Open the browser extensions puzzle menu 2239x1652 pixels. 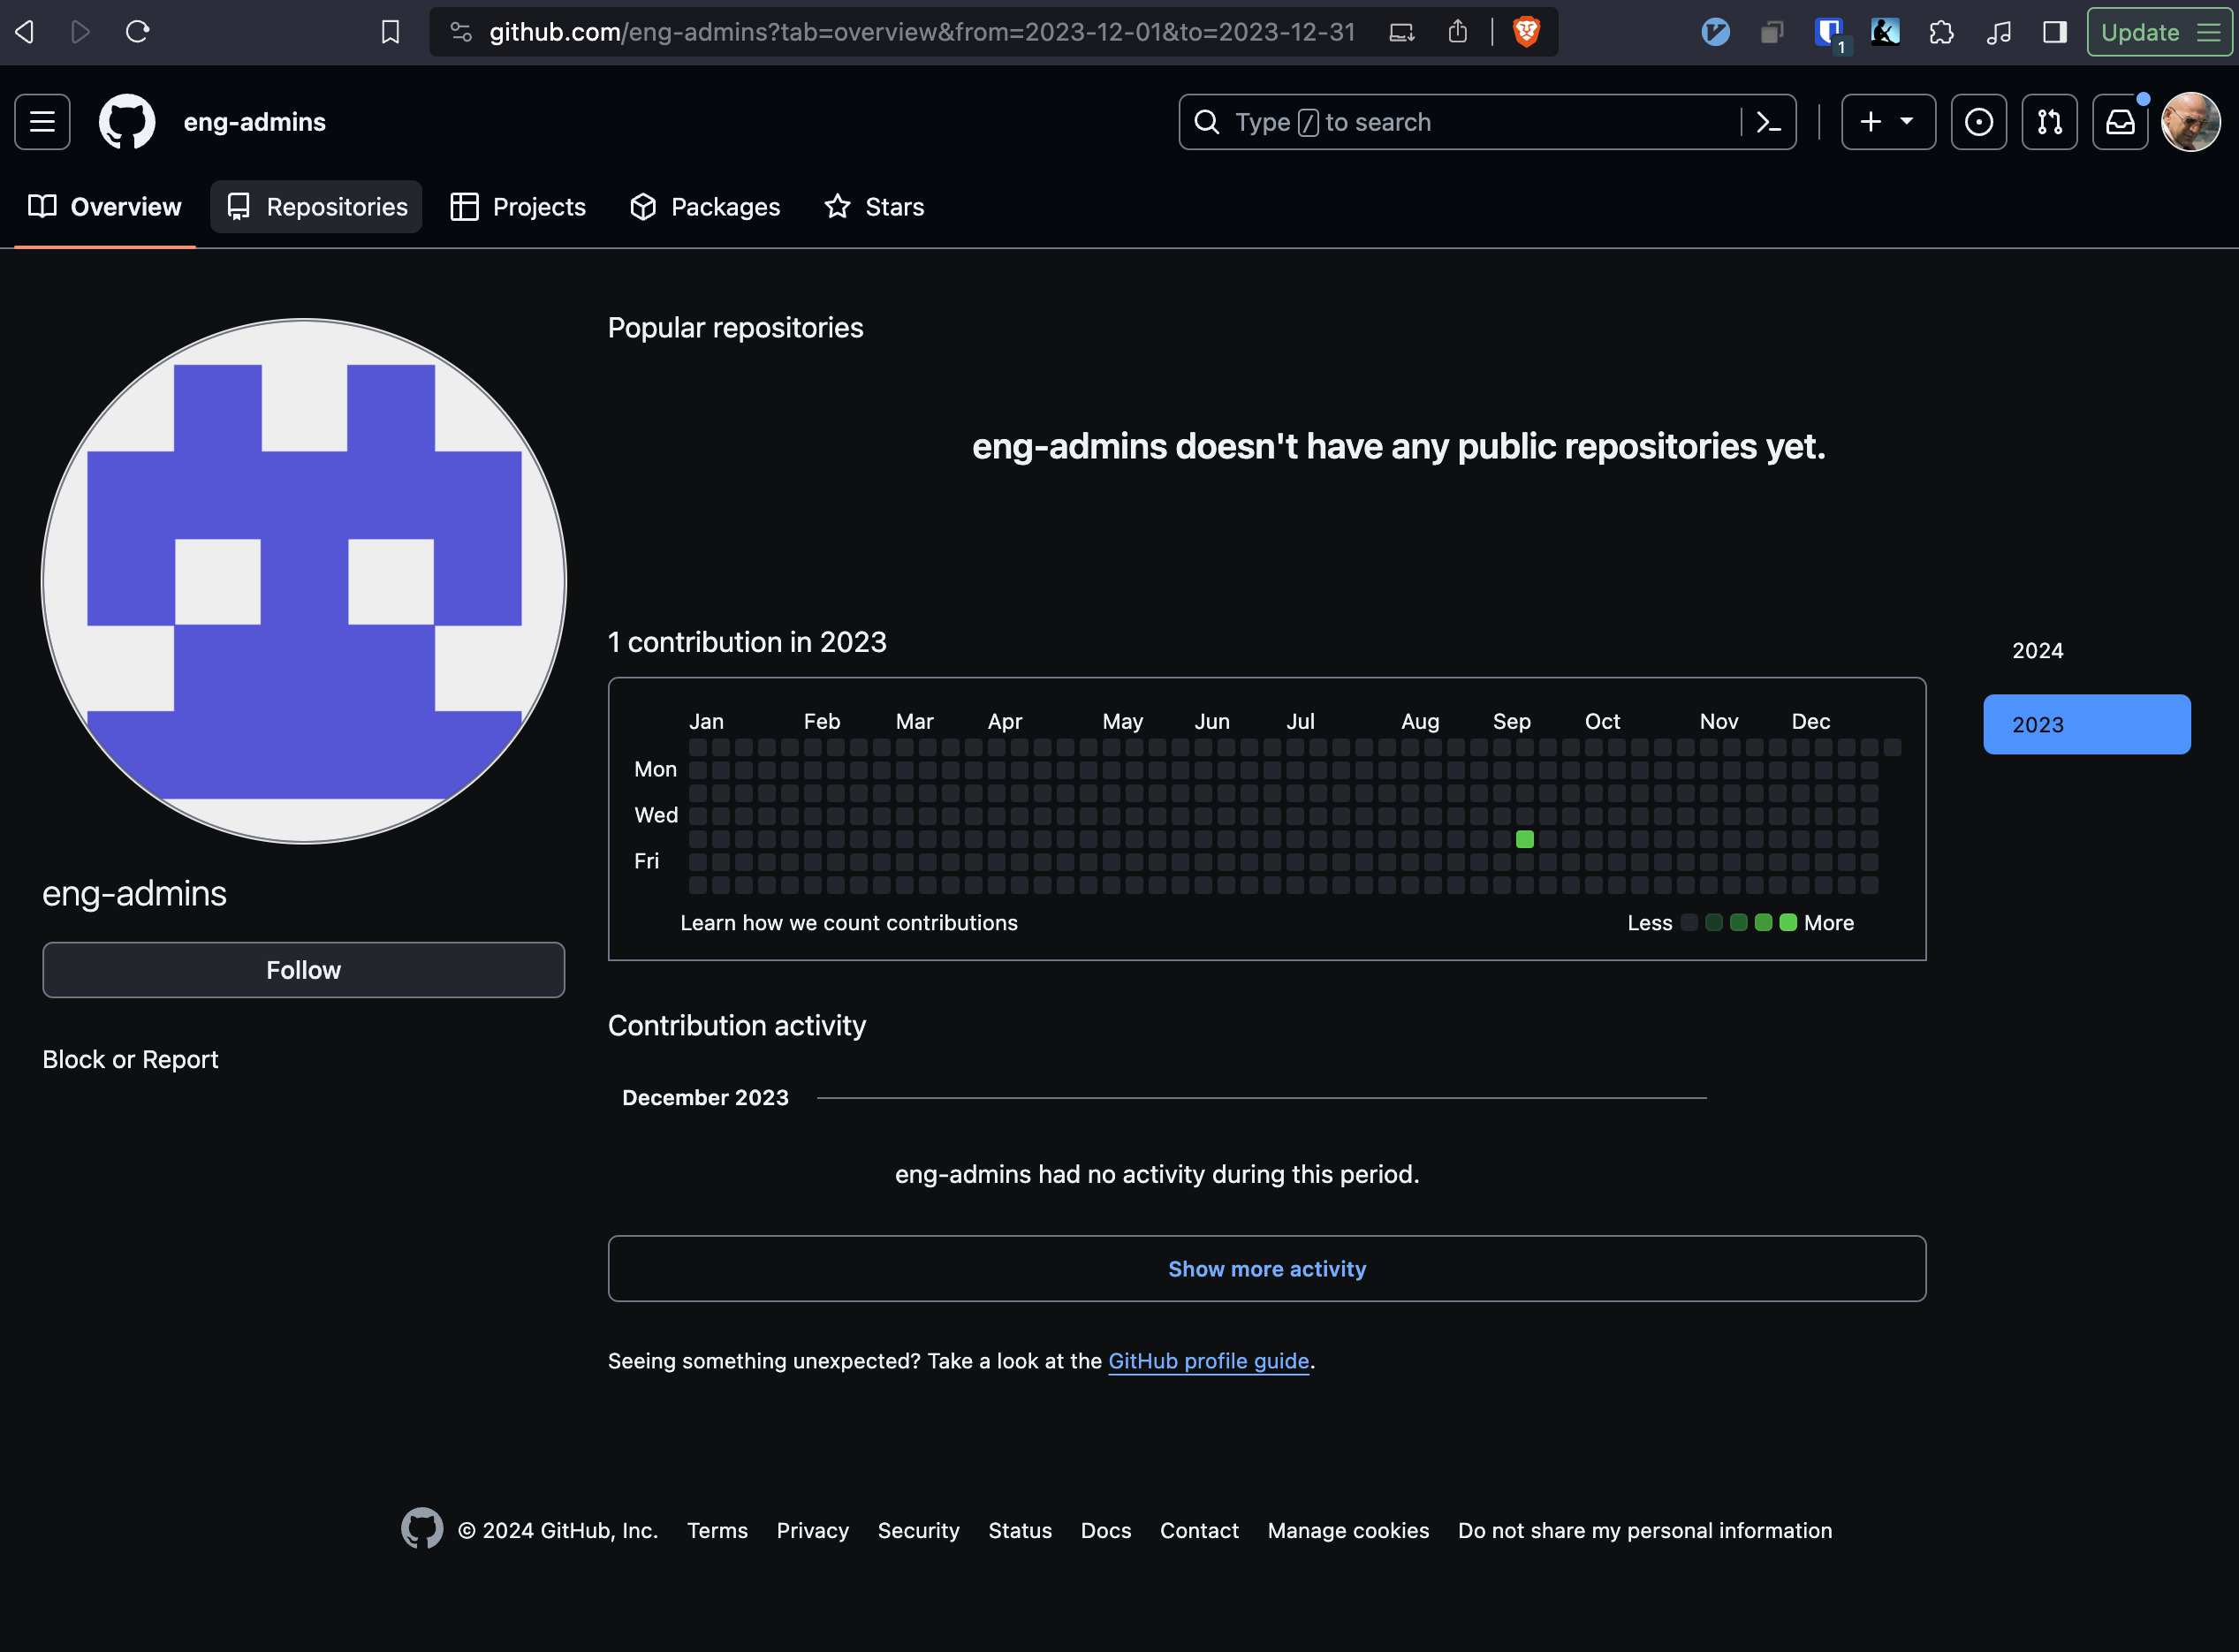pyautogui.click(x=1941, y=32)
